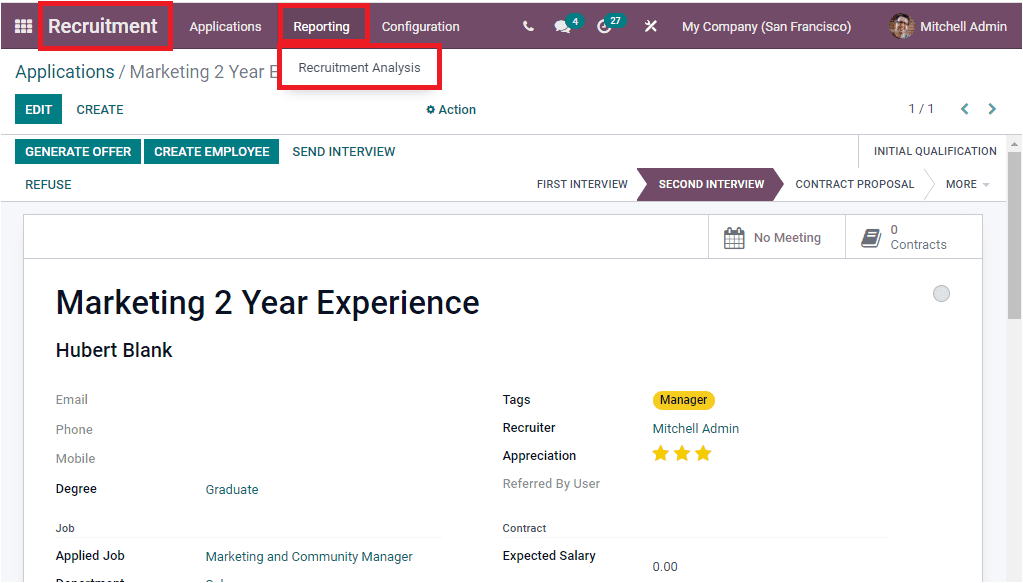The width and height of the screenshot is (1023, 583).
Task: Switch to the Applications menu
Action: 225,26
